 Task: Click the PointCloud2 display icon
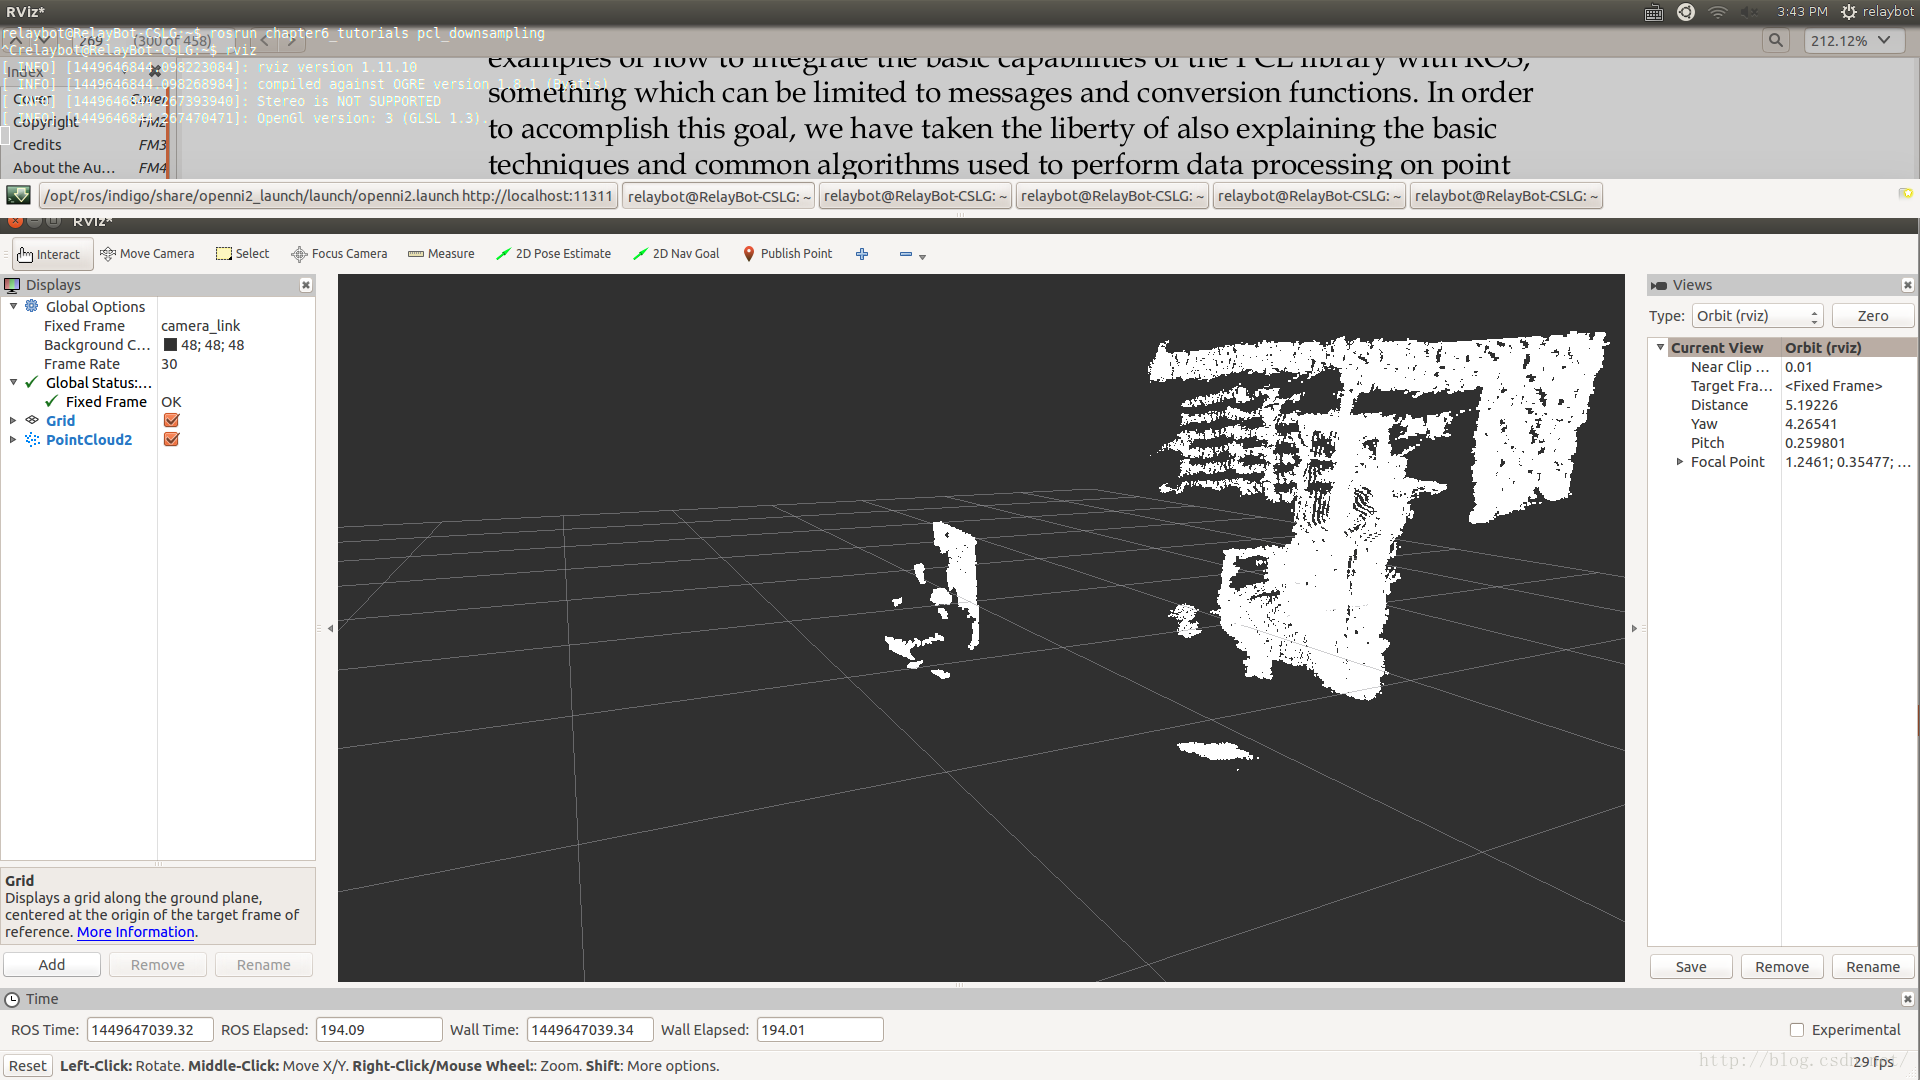coord(32,440)
